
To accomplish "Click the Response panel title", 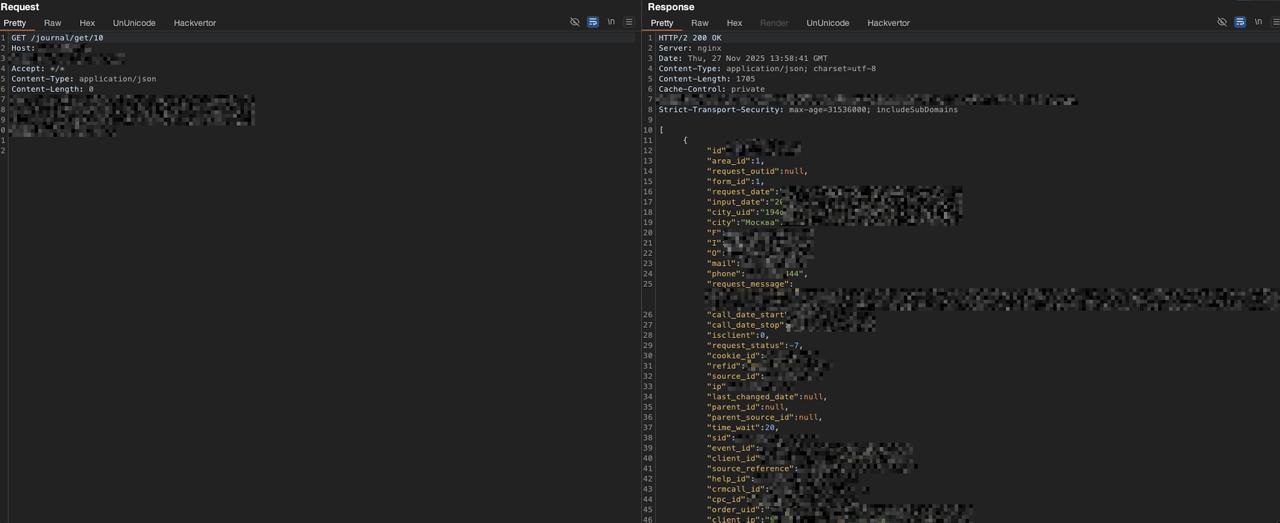I will 671,7.
